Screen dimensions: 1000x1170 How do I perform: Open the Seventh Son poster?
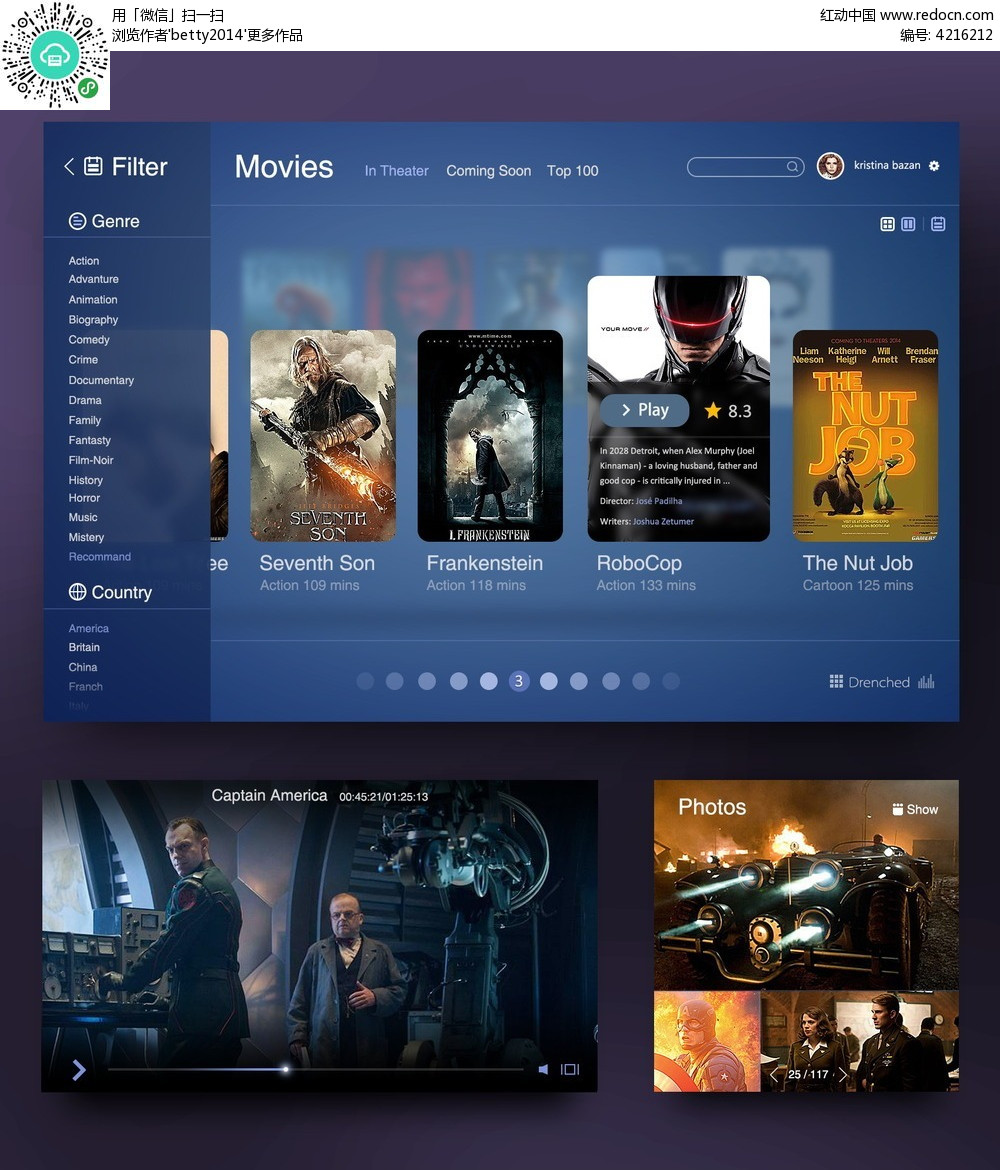click(323, 436)
